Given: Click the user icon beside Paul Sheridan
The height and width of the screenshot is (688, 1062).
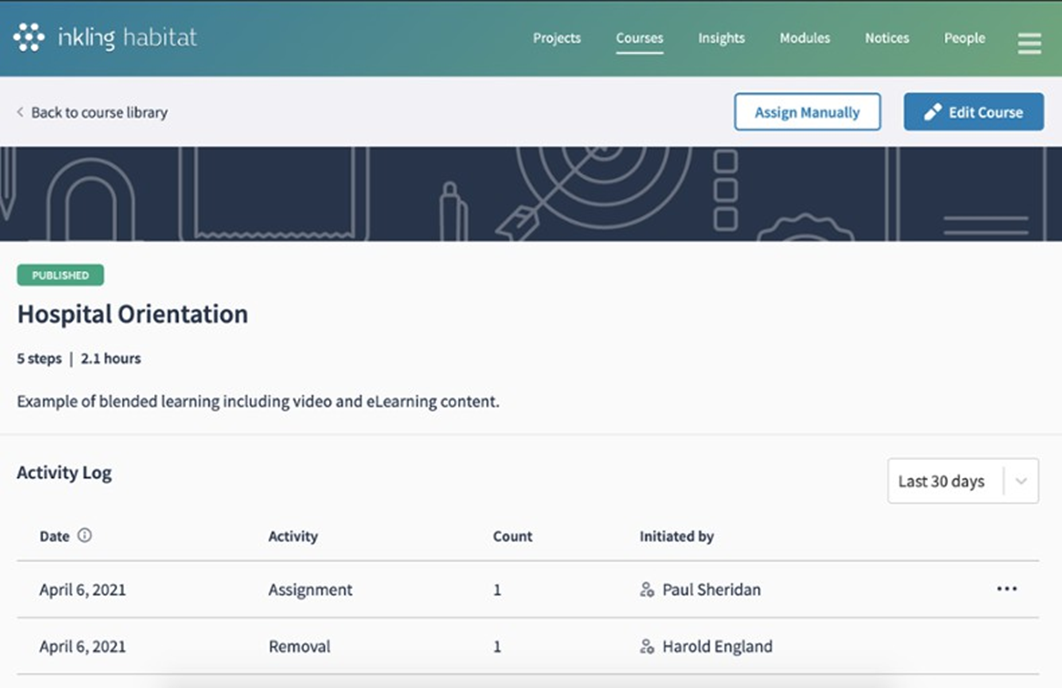Looking at the screenshot, I should [x=647, y=590].
